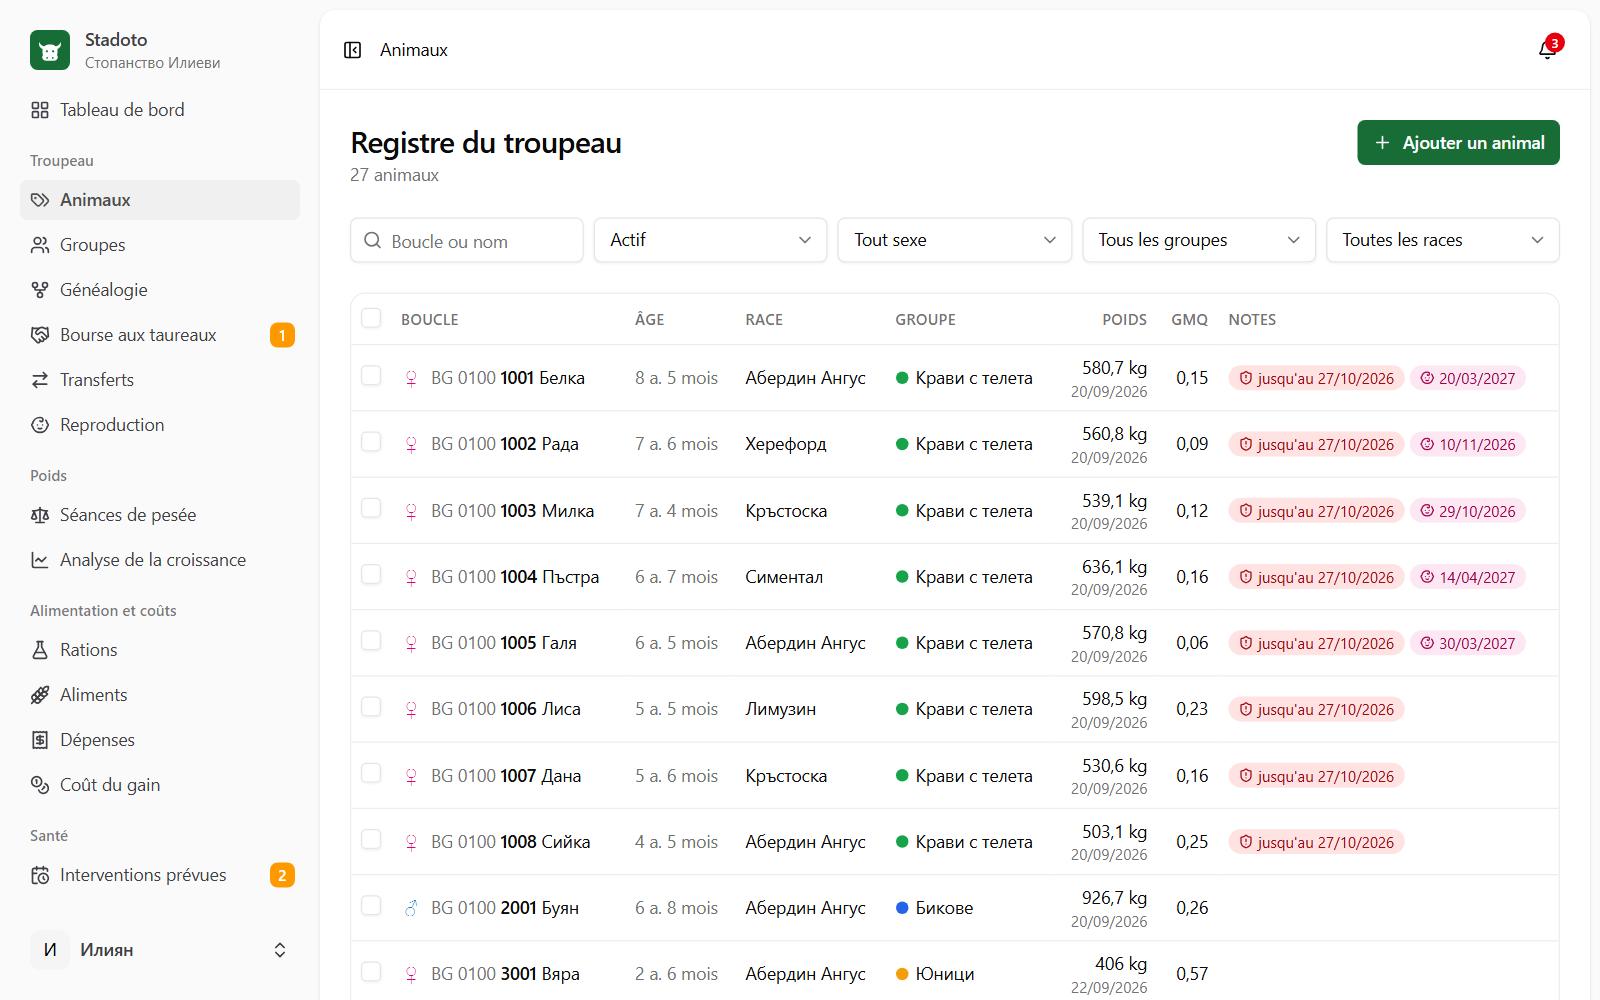
Task: Collapse the sidebar with the panel toggle icon
Action: coord(352,50)
